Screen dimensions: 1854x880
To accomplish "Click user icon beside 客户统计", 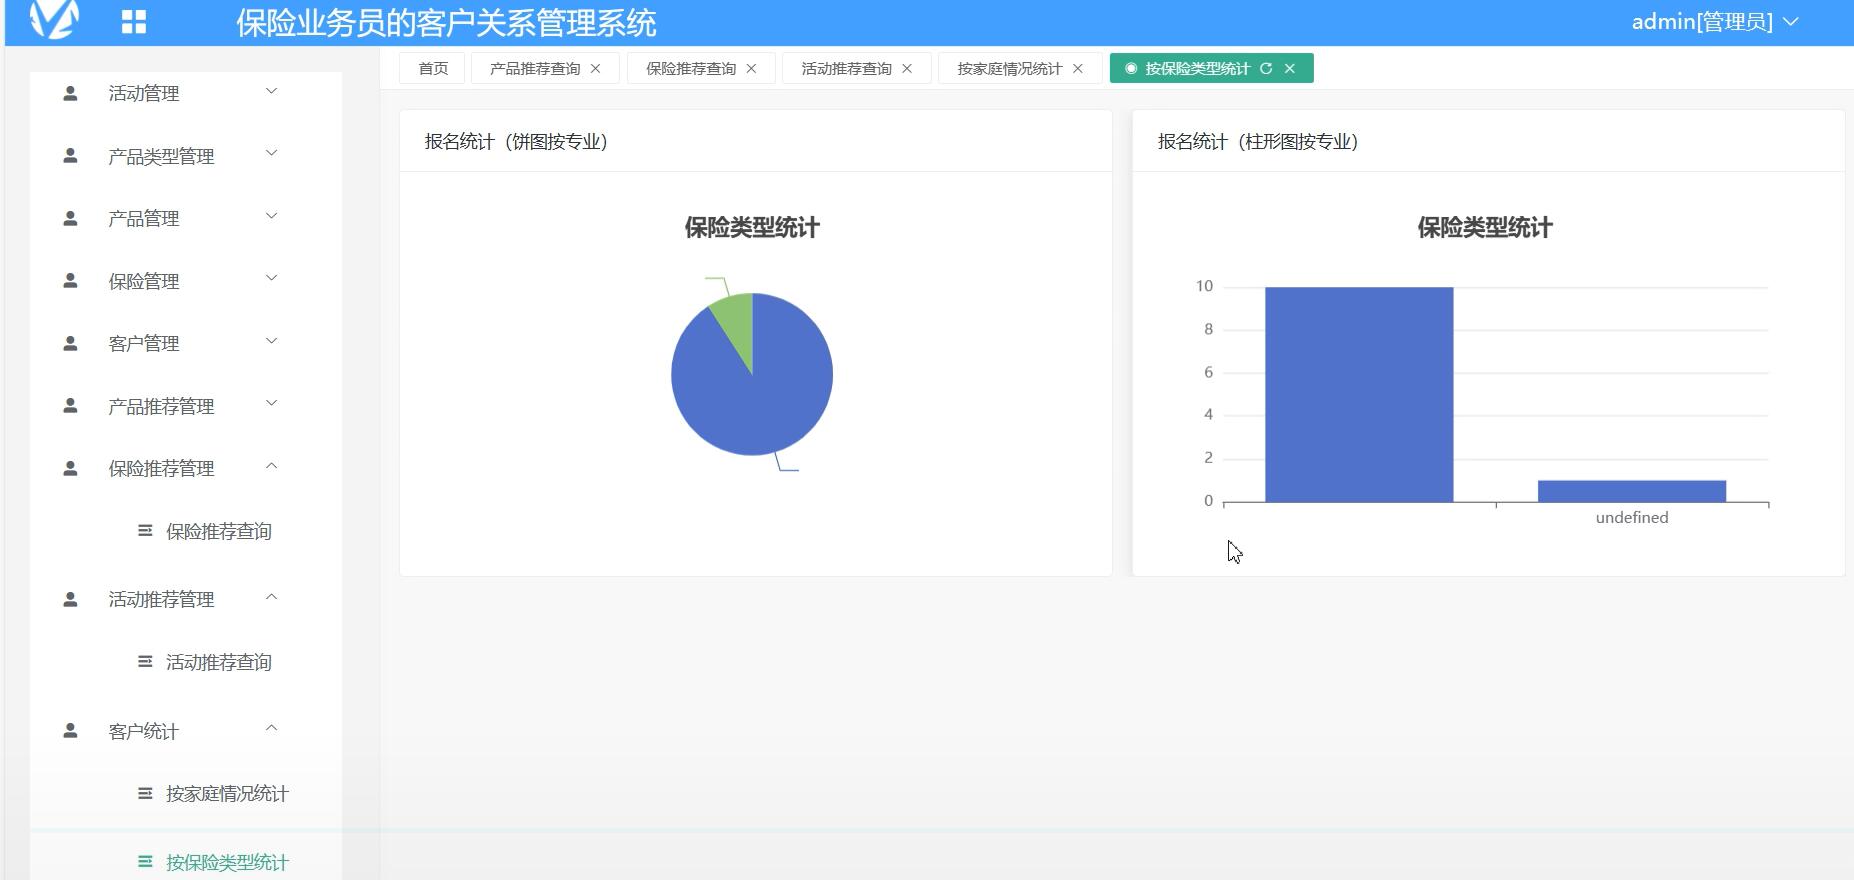I will point(70,731).
